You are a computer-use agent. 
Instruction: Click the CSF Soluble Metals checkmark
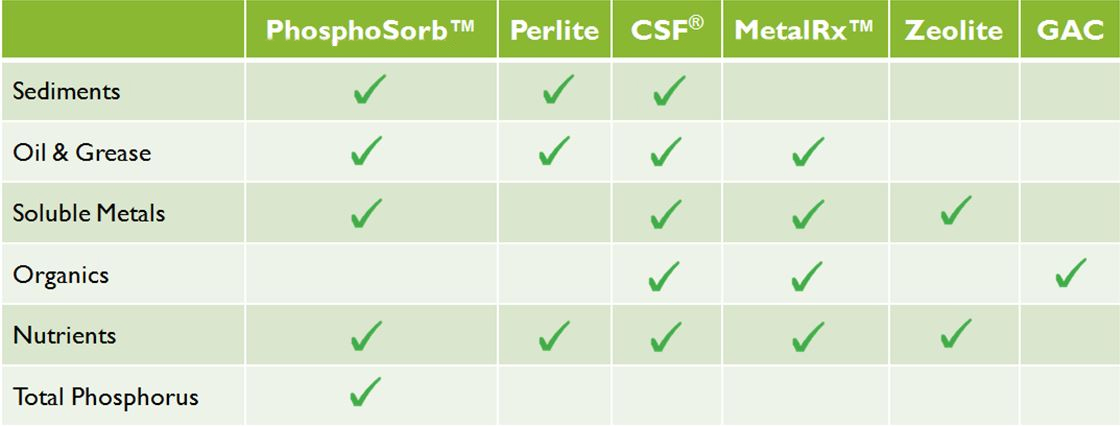click(664, 214)
